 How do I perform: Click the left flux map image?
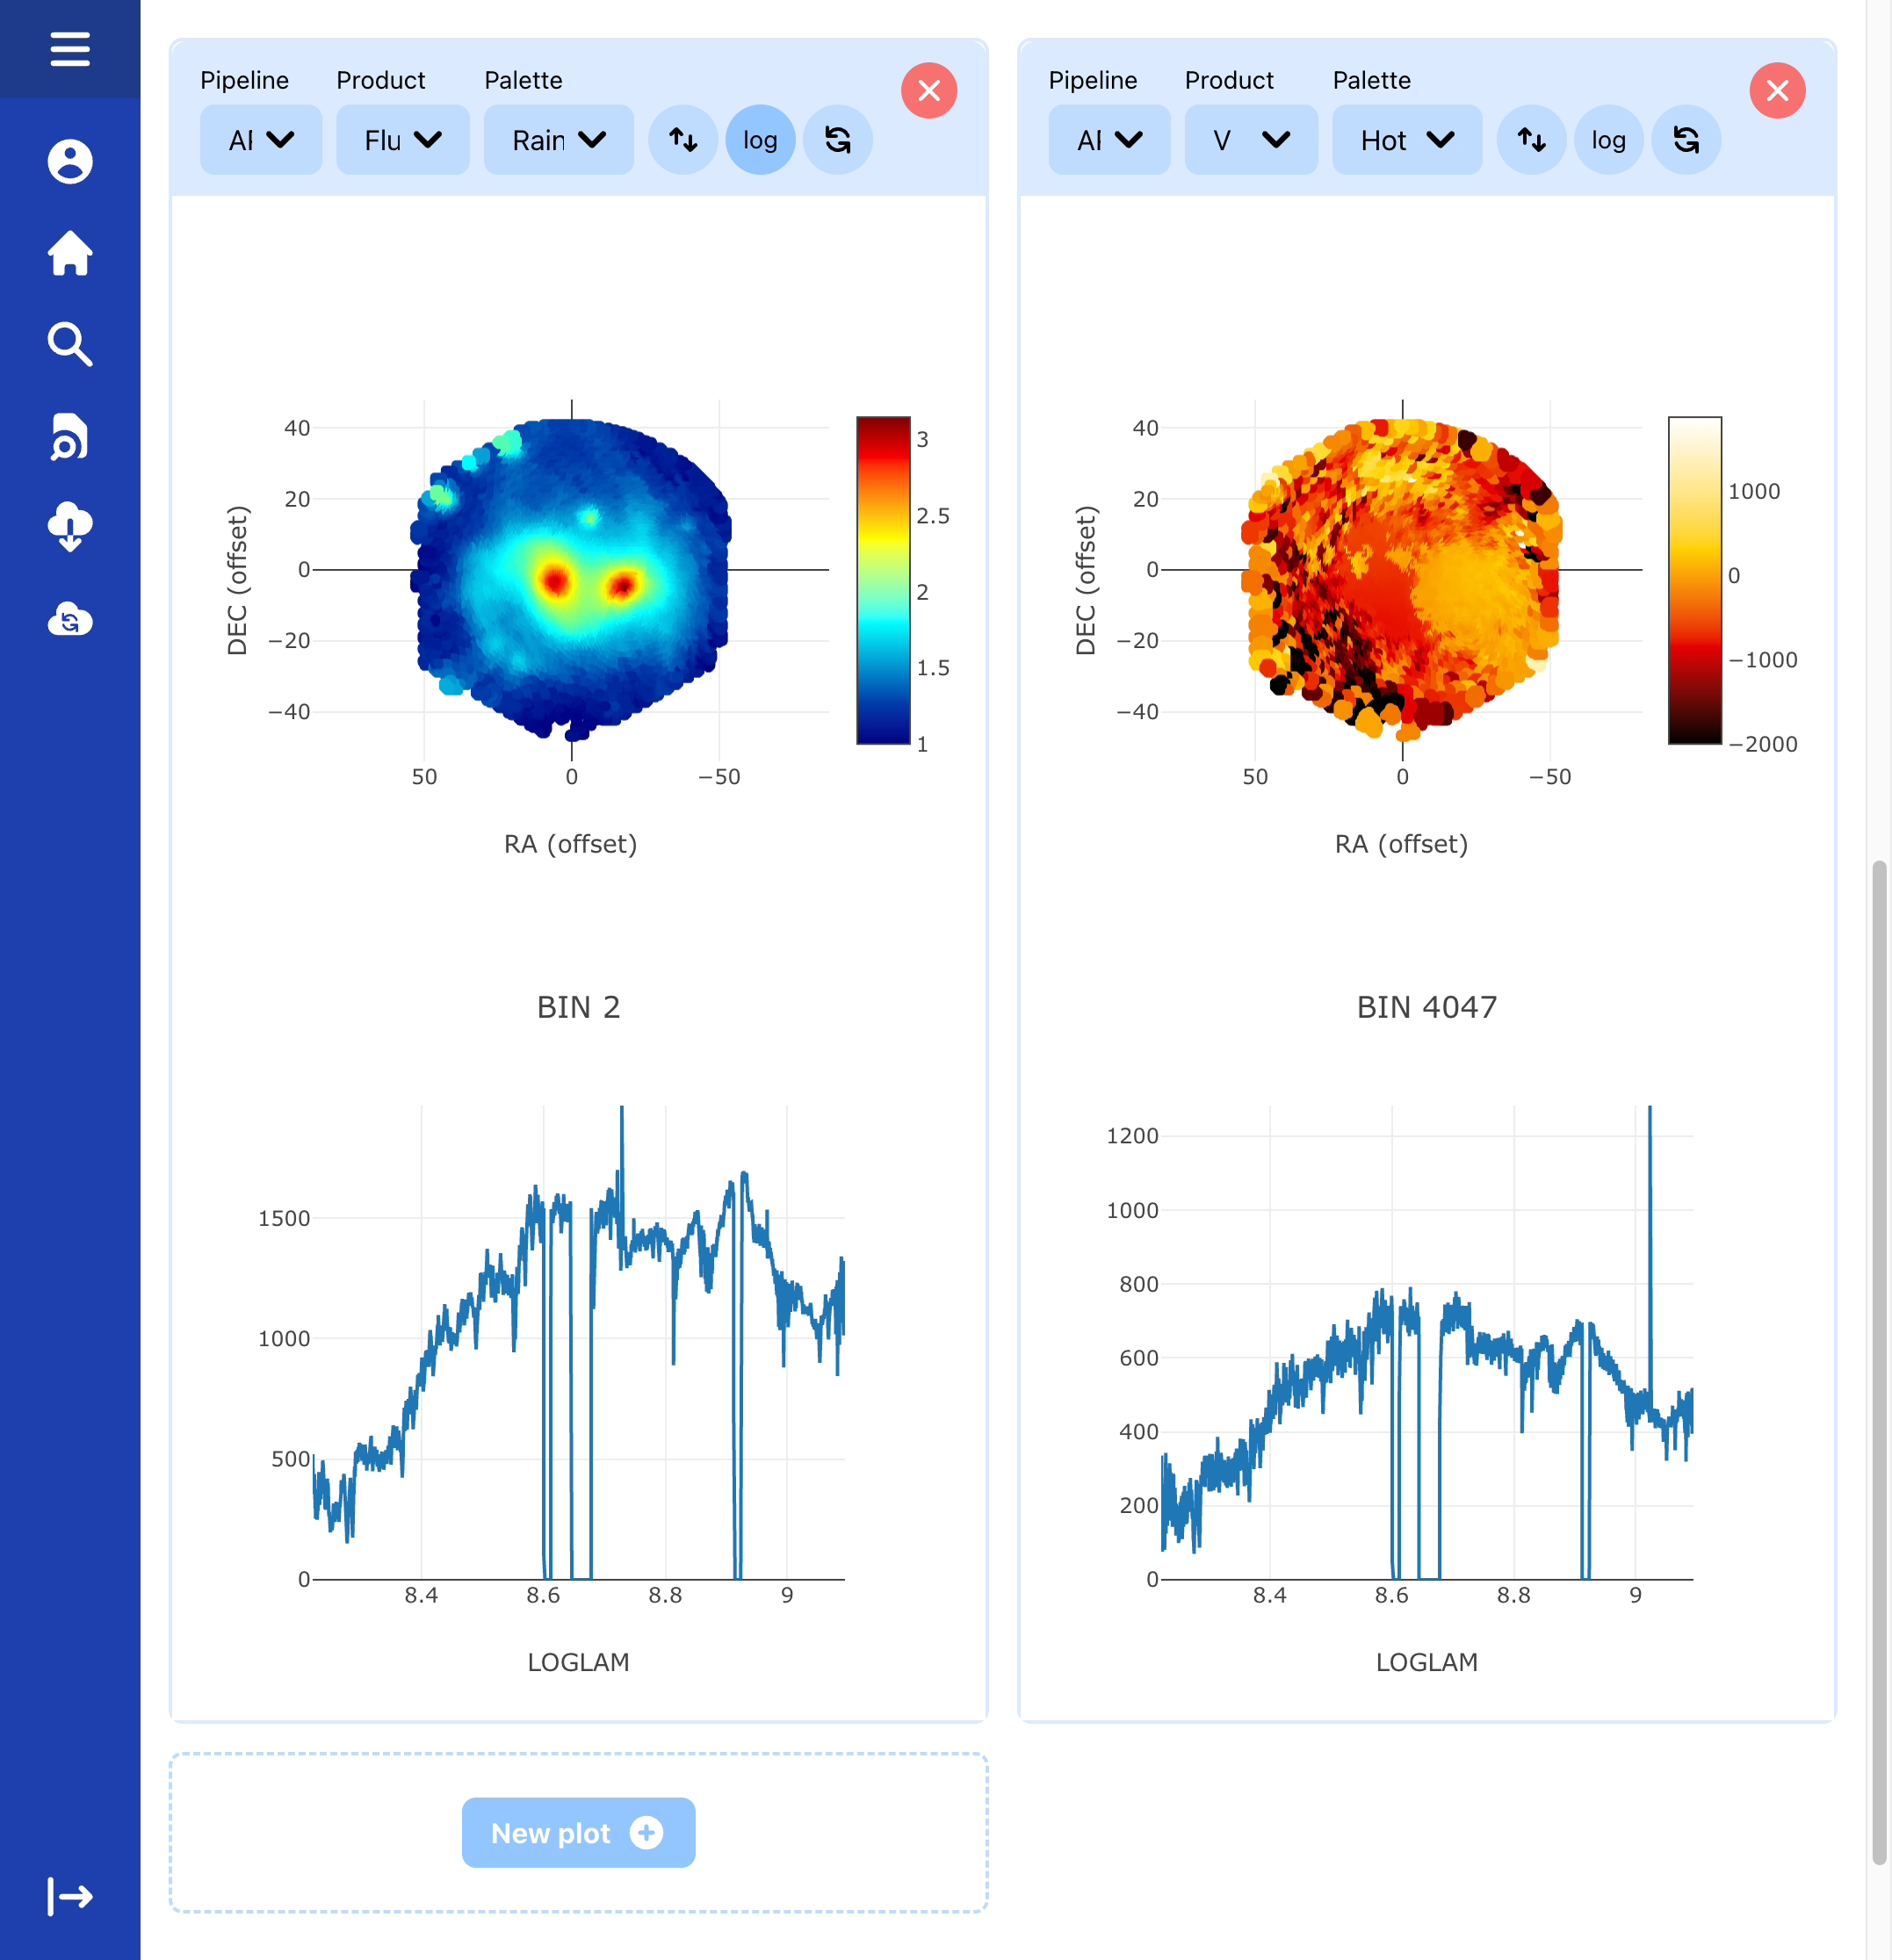pyautogui.click(x=572, y=578)
